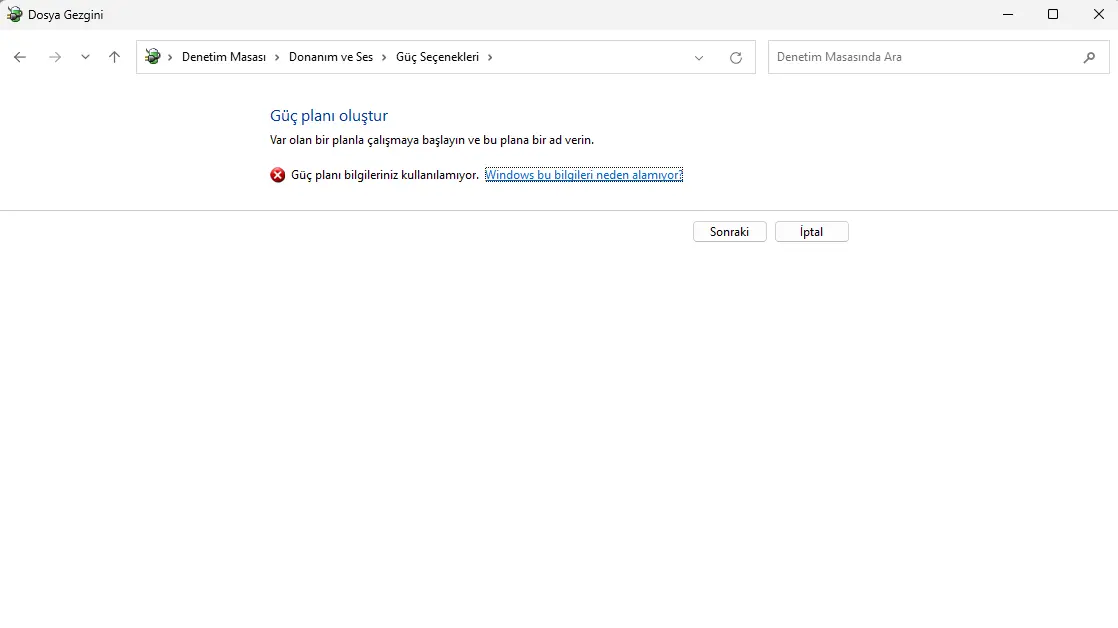This screenshot has height=628, width=1118.
Task: Close the Dosya Gezgini window
Action: point(1098,14)
